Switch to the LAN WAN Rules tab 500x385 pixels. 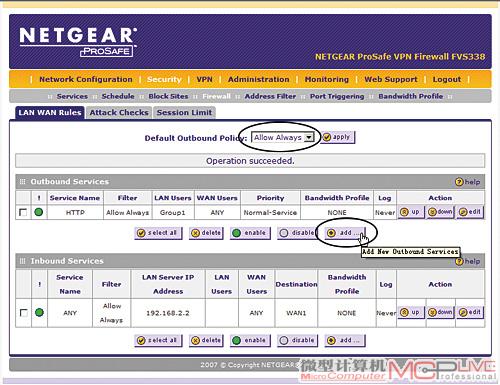[50, 113]
